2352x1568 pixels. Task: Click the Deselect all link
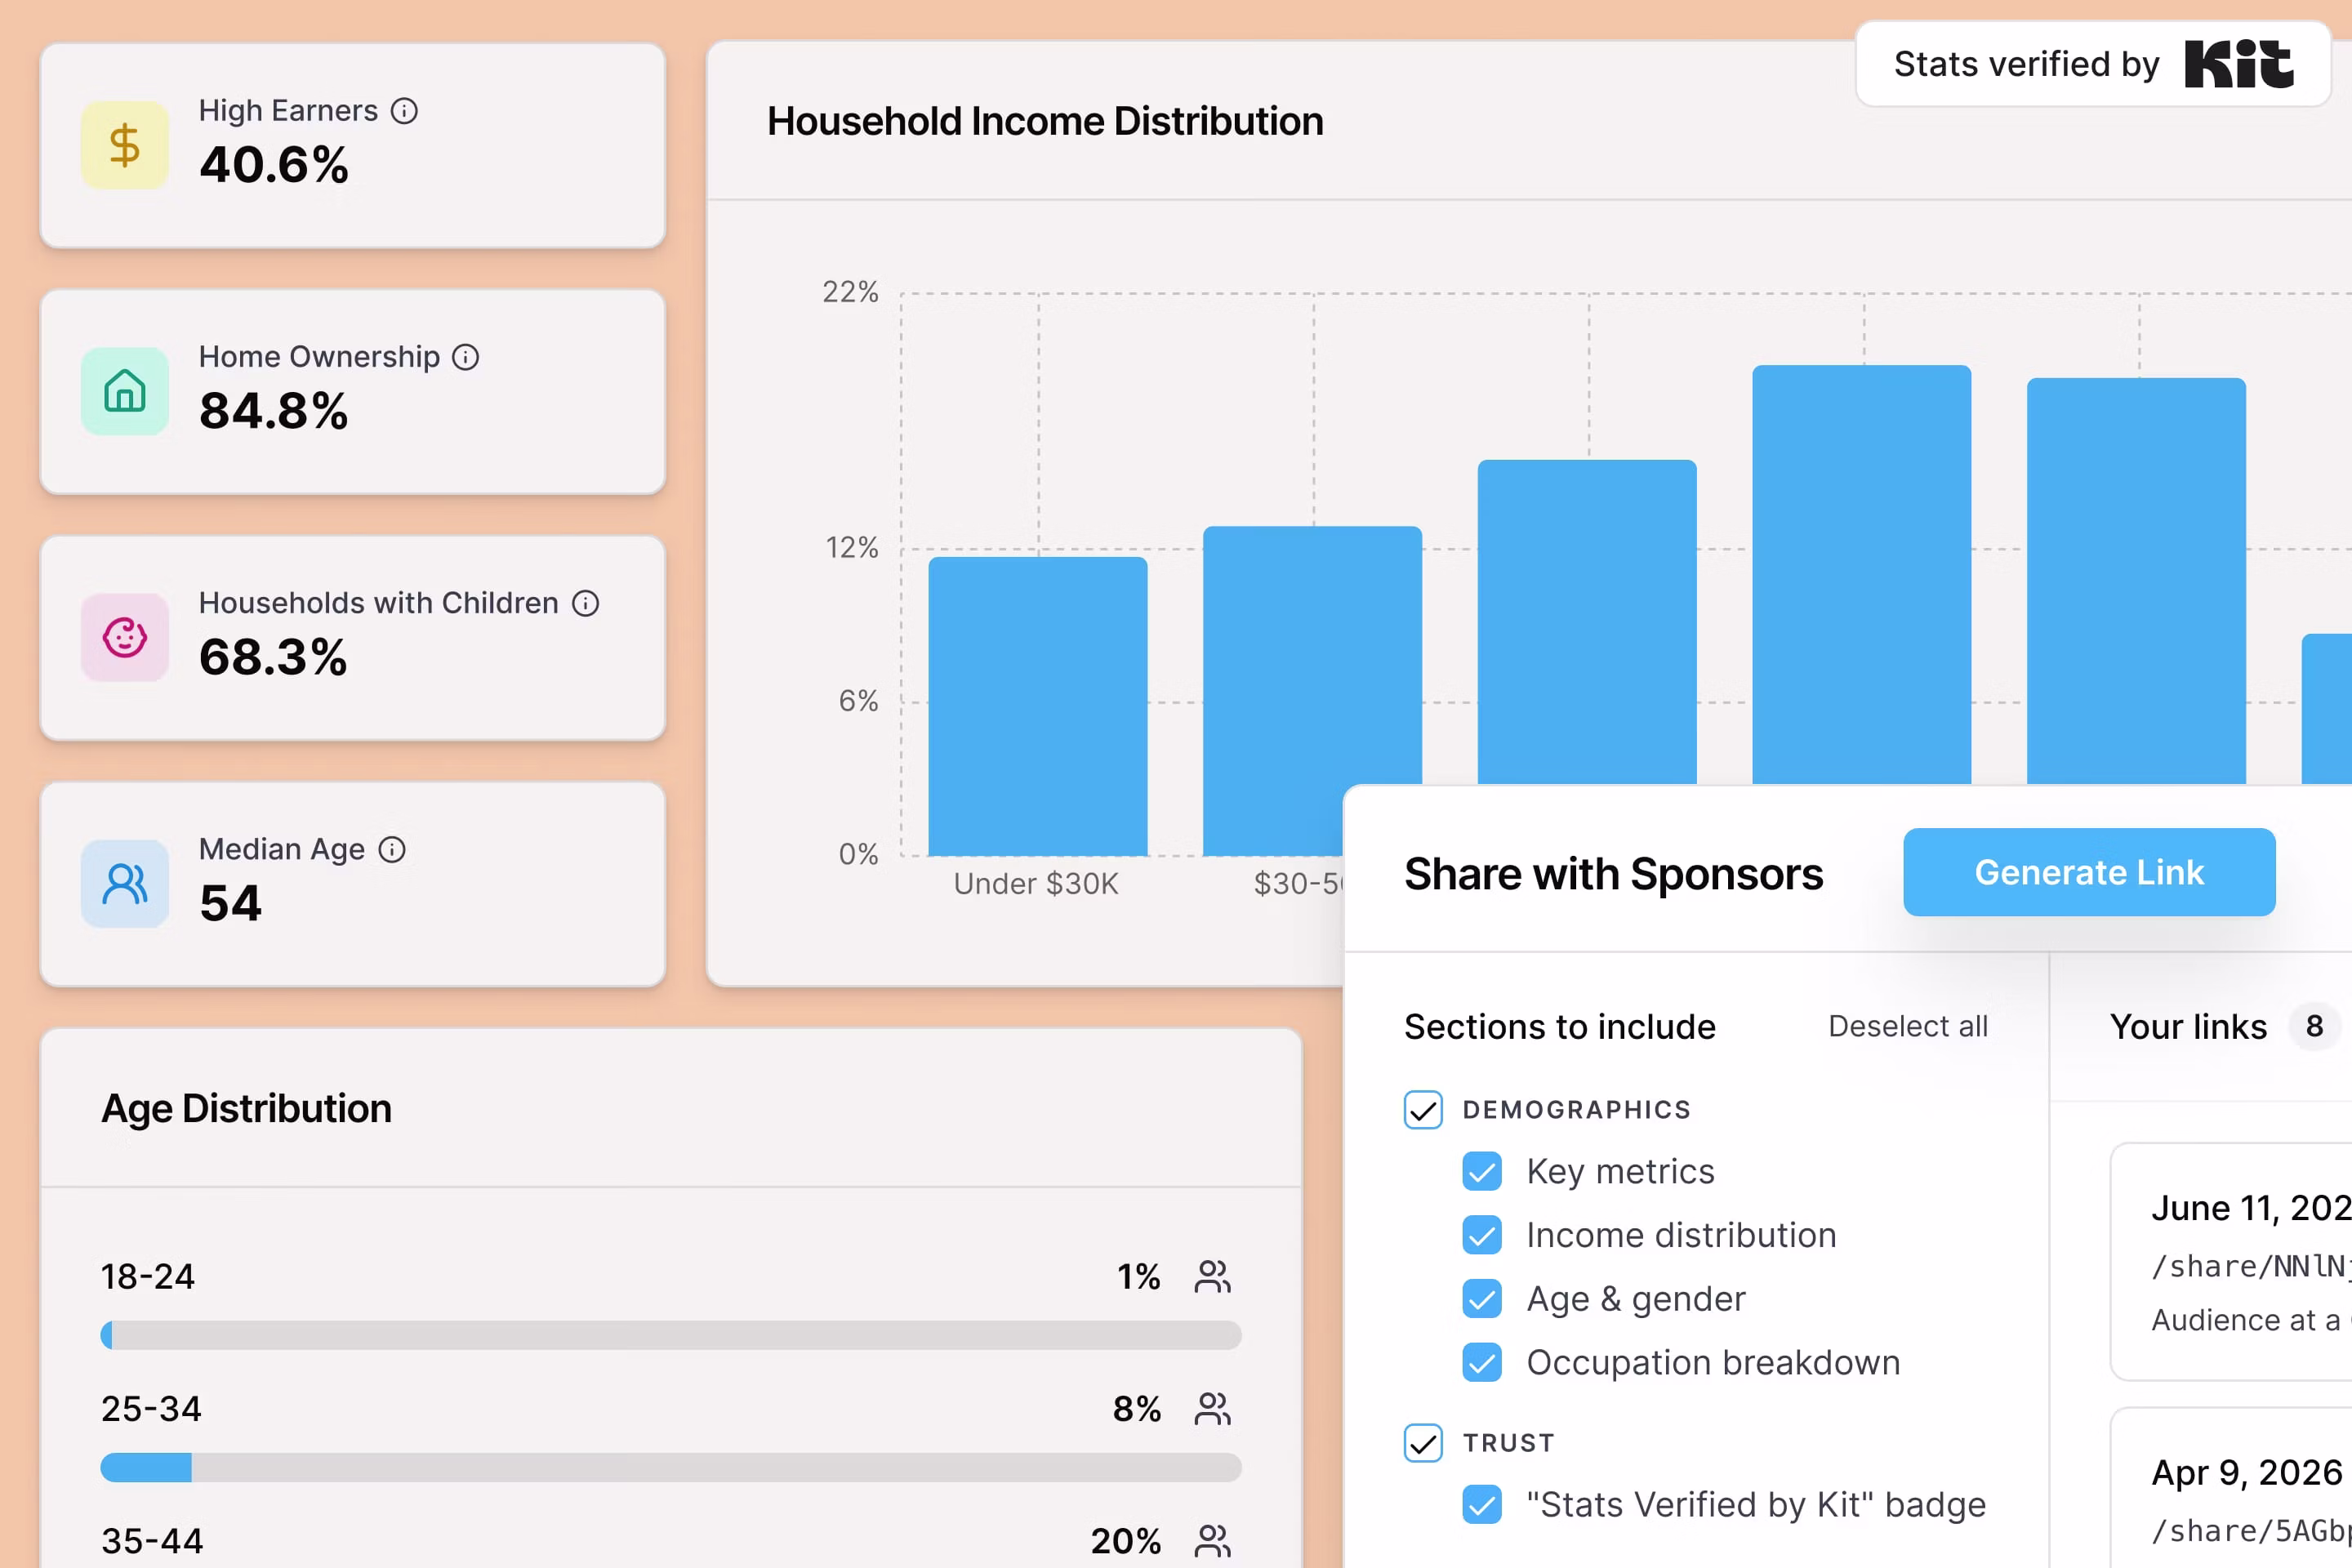[x=1908, y=1027]
